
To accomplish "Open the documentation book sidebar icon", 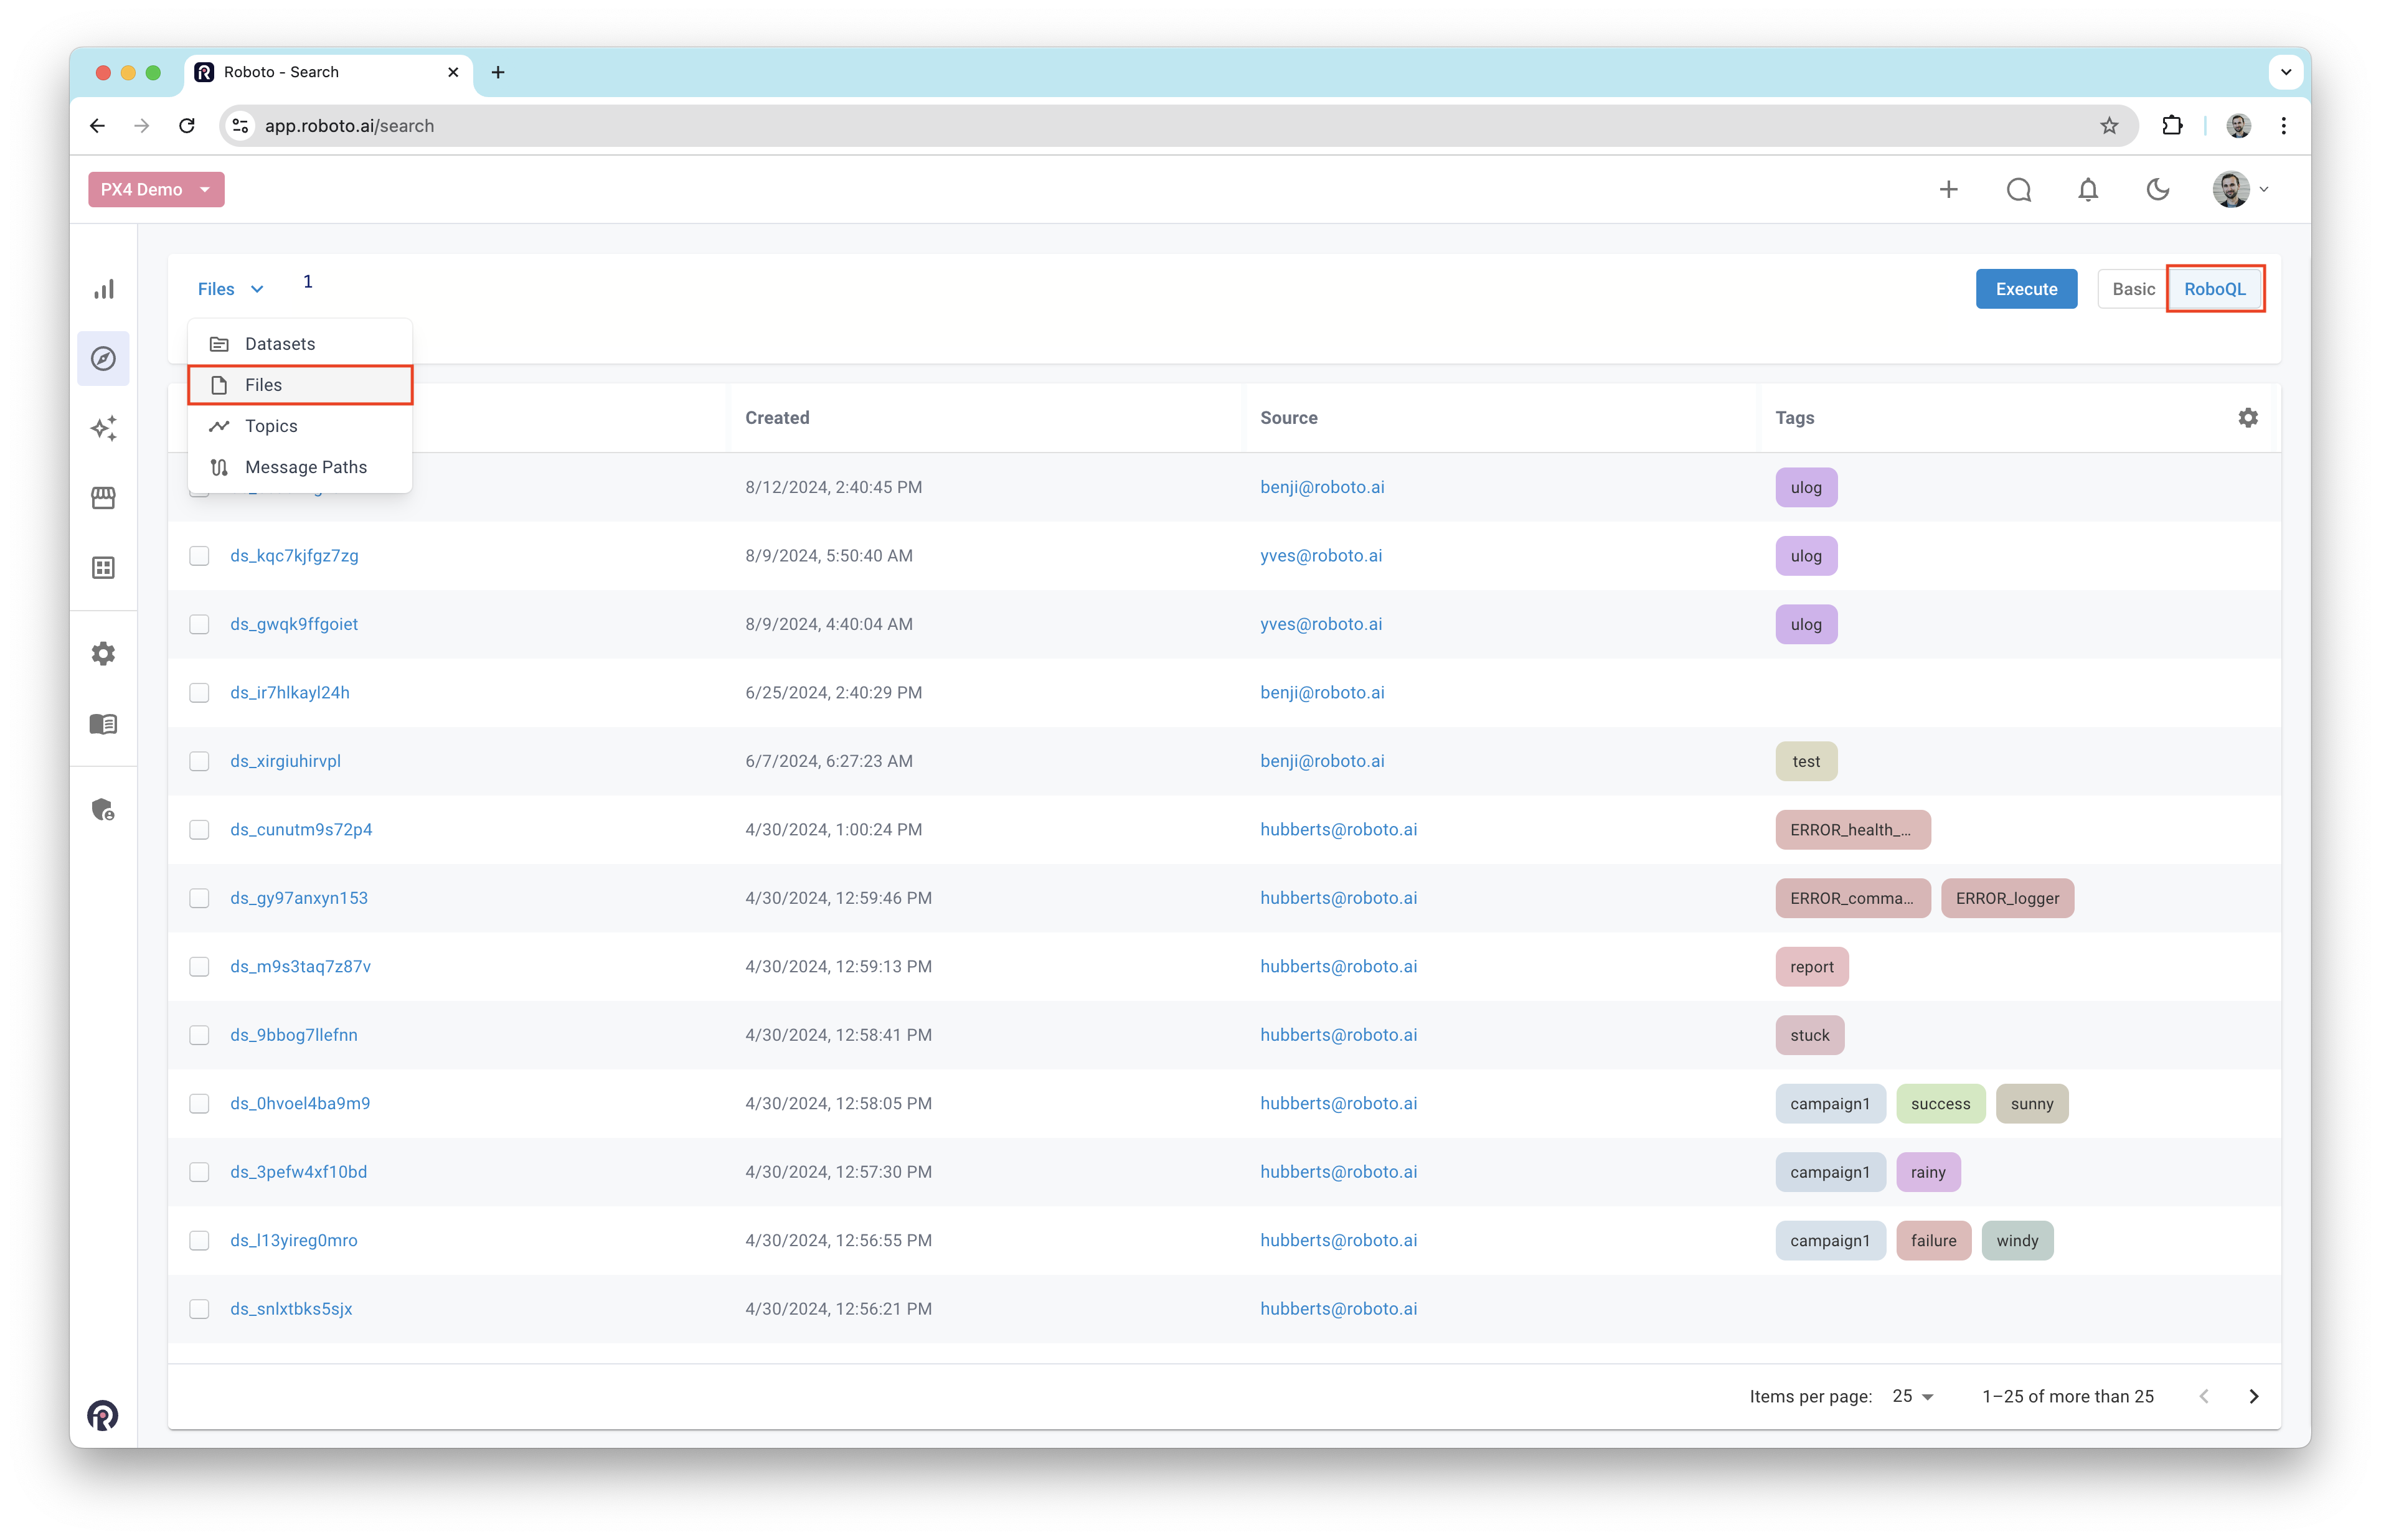I will [103, 723].
